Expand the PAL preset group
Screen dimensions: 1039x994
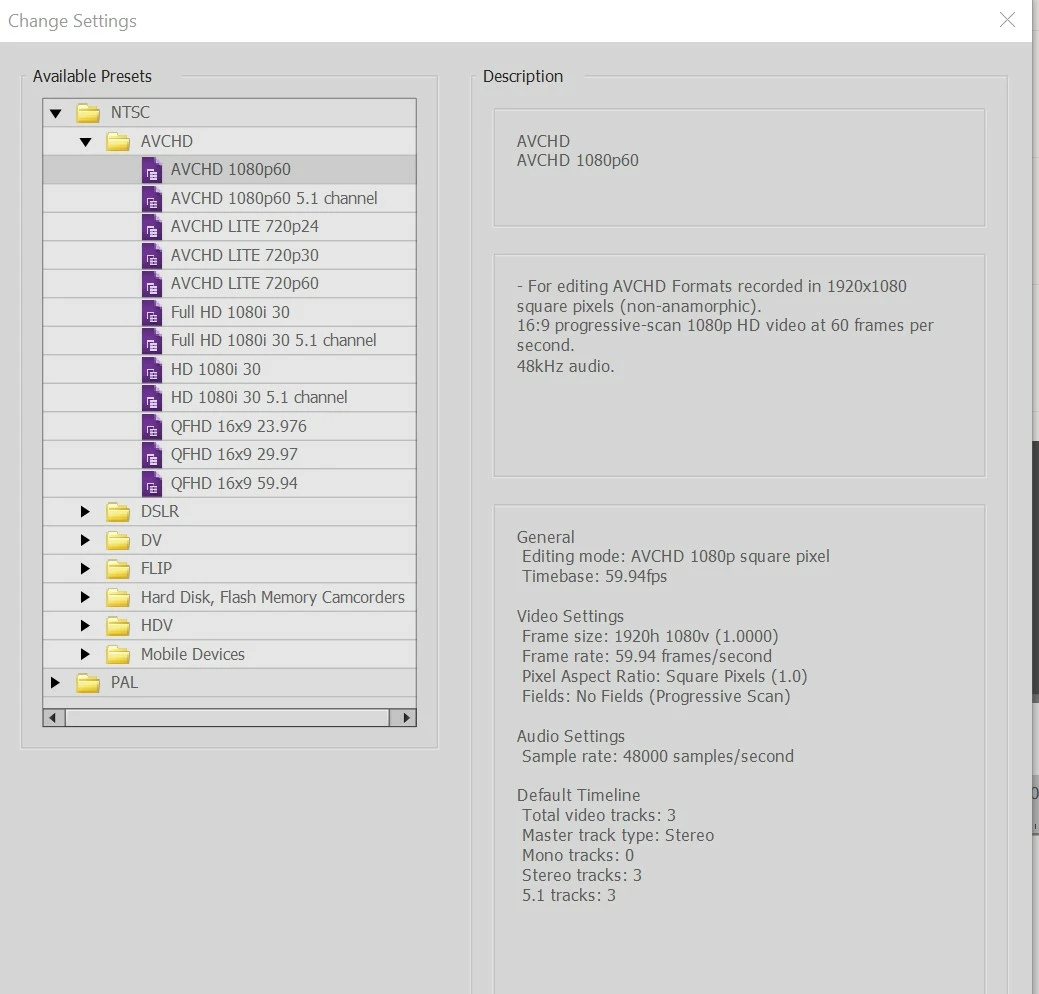point(55,683)
